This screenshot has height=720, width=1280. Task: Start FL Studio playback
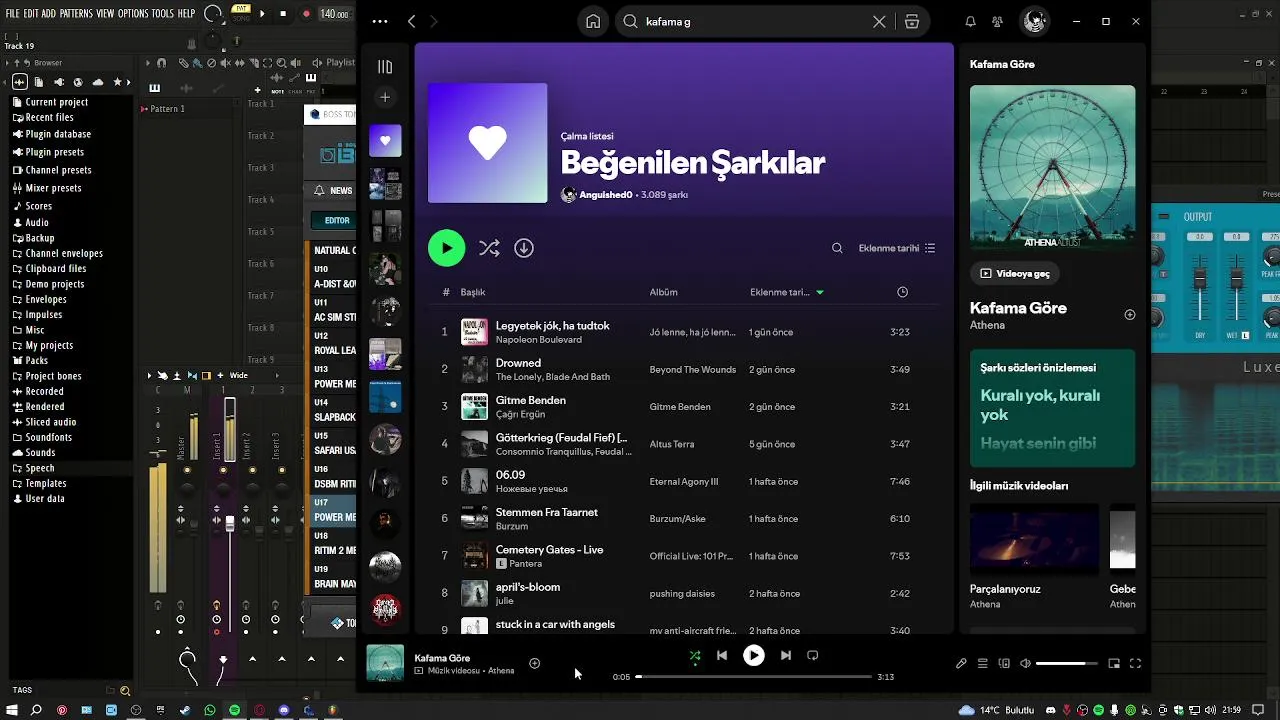tap(263, 14)
